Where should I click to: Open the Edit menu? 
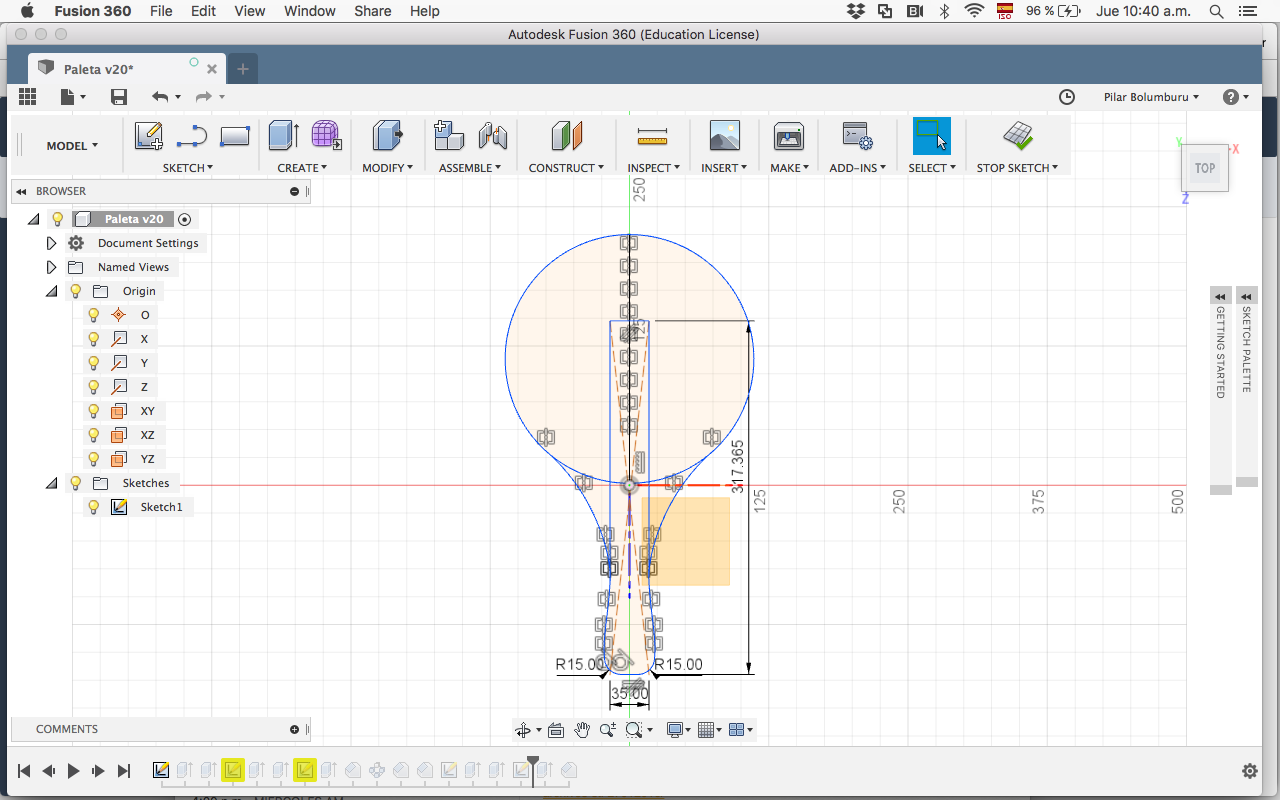[203, 11]
